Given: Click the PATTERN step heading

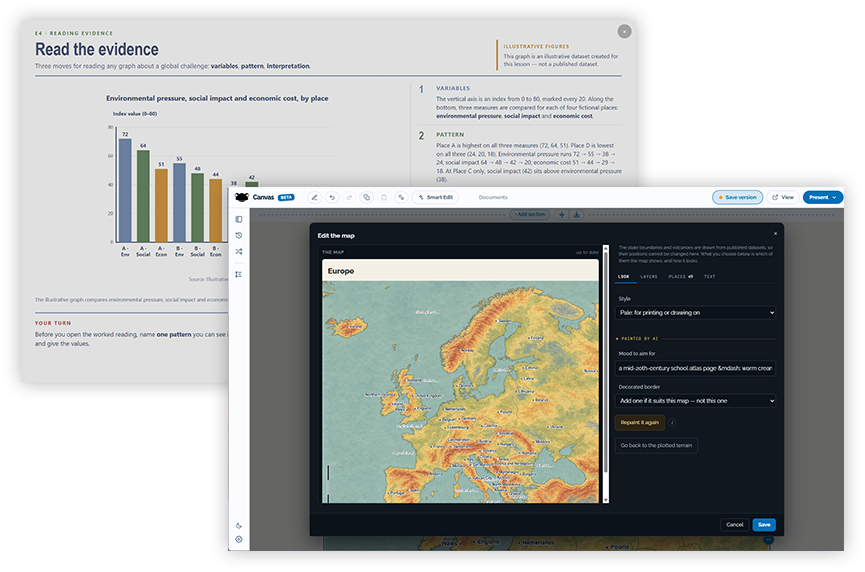Looking at the screenshot, I should [x=450, y=135].
